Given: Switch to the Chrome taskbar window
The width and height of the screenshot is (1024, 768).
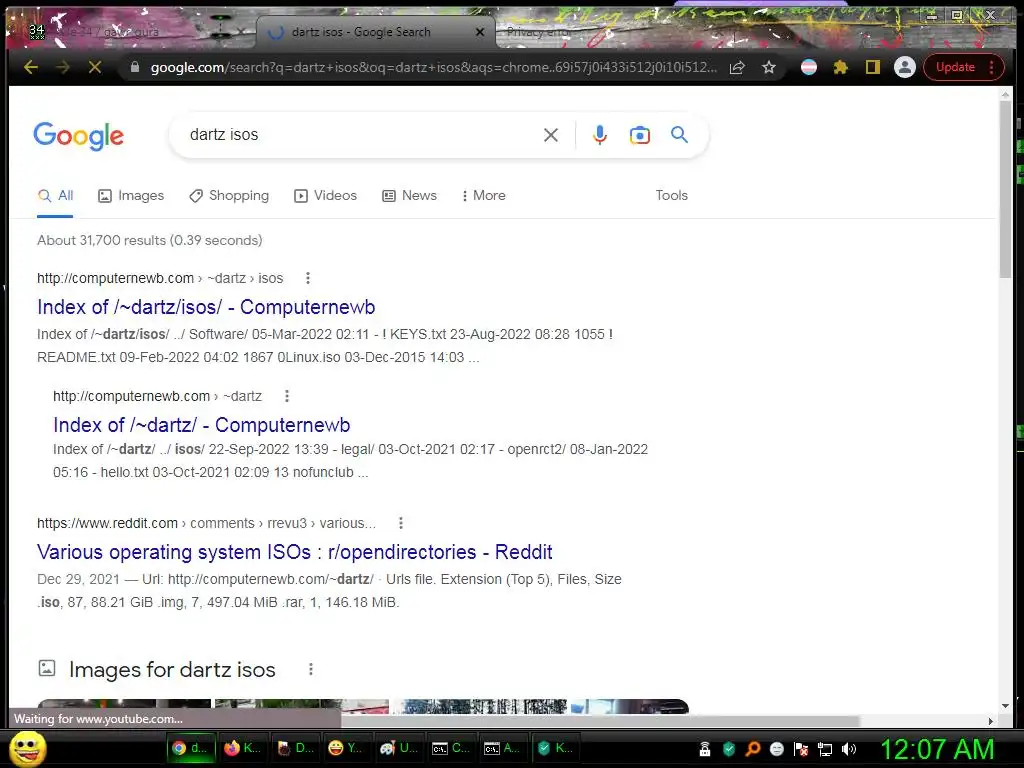Looking at the screenshot, I should (190, 748).
